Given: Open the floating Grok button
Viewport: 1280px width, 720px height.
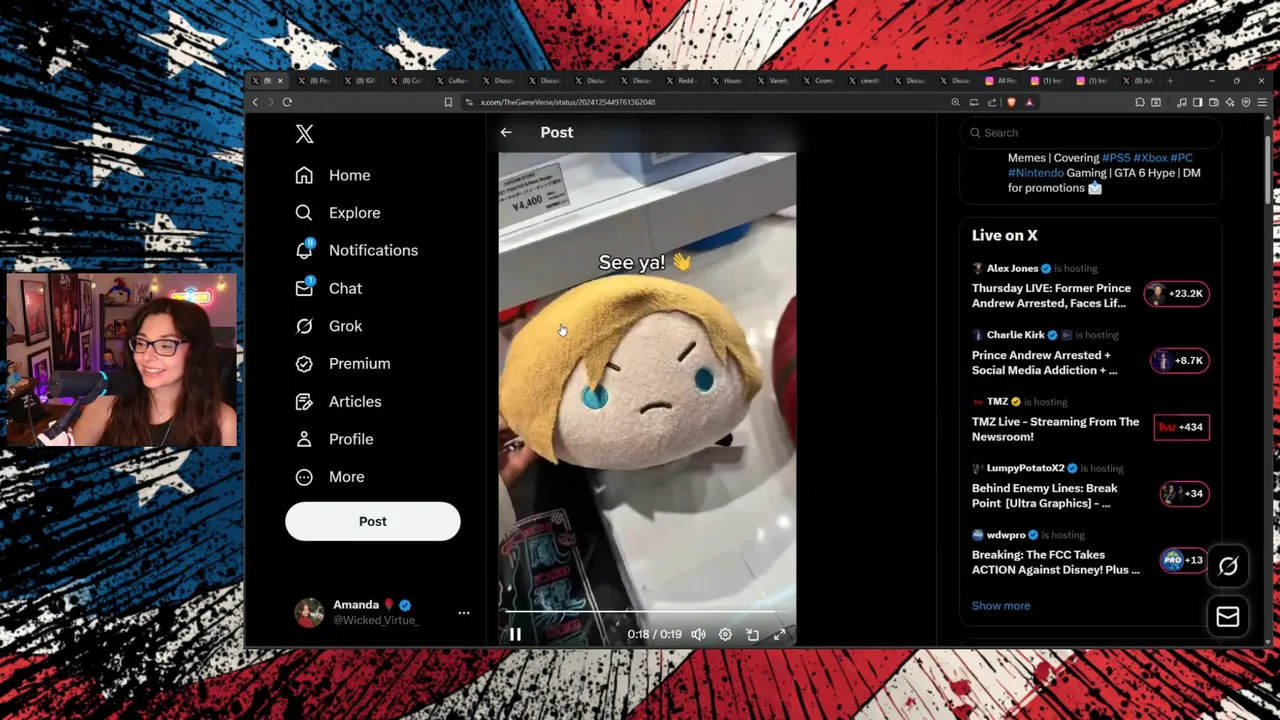Looking at the screenshot, I should 1228,566.
